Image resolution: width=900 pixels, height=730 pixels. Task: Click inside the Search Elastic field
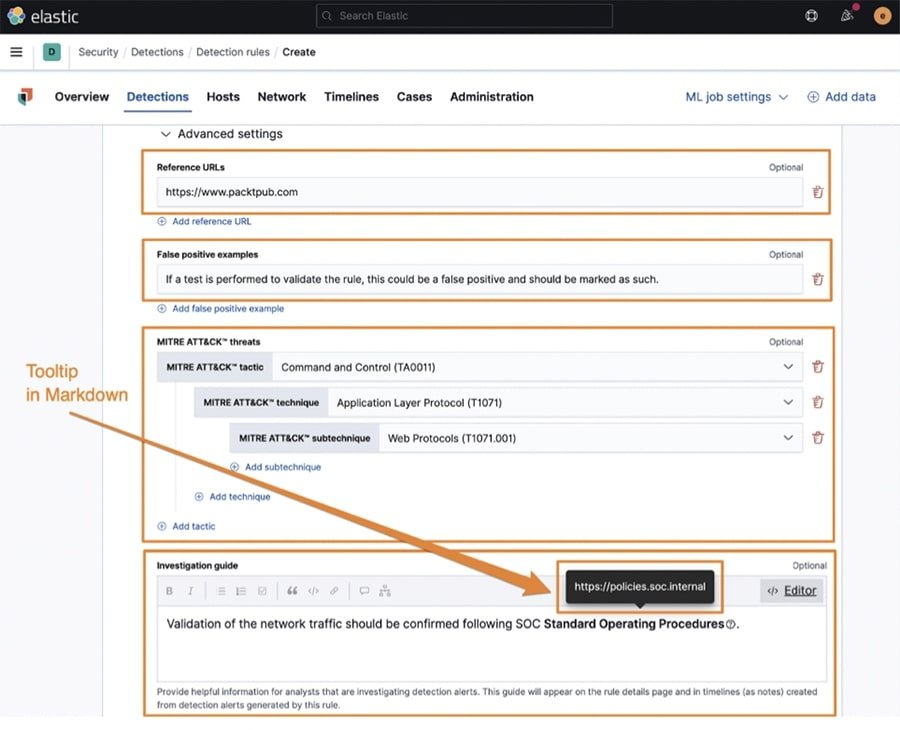(x=463, y=15)
